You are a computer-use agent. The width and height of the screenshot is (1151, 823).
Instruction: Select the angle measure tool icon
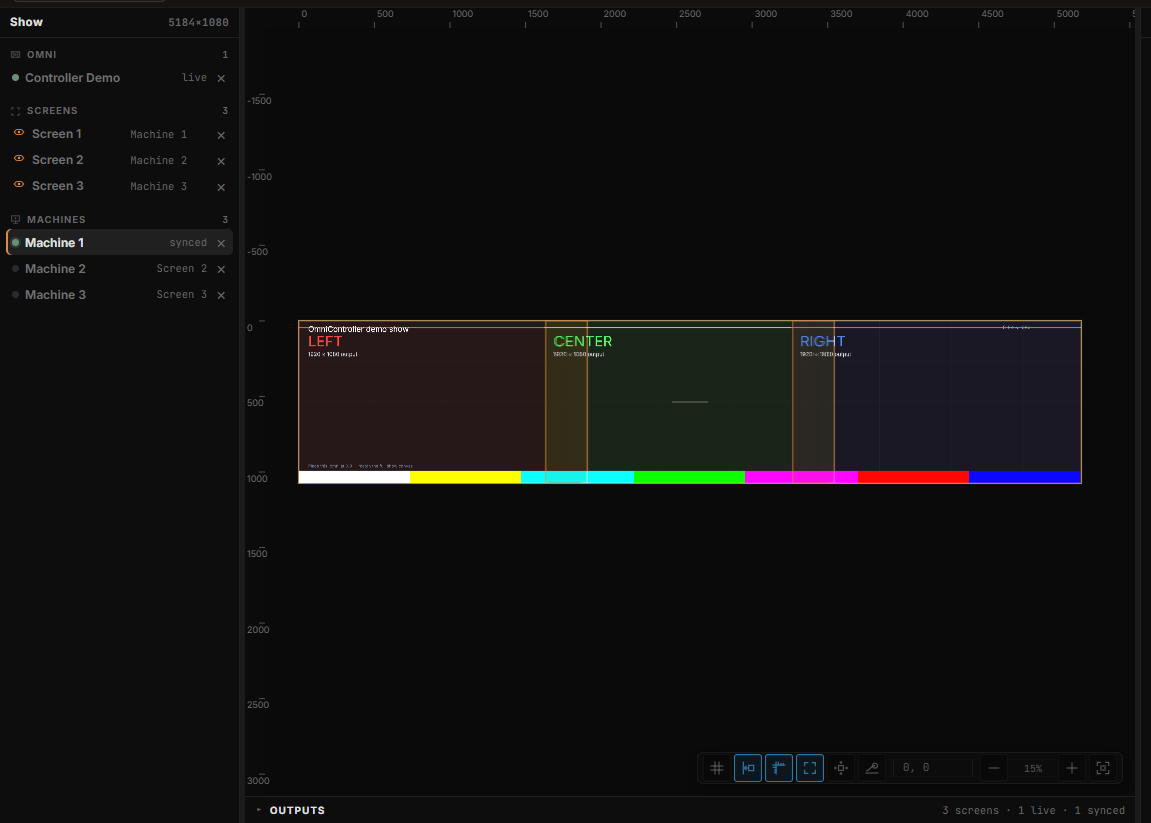tap(872, 768)
